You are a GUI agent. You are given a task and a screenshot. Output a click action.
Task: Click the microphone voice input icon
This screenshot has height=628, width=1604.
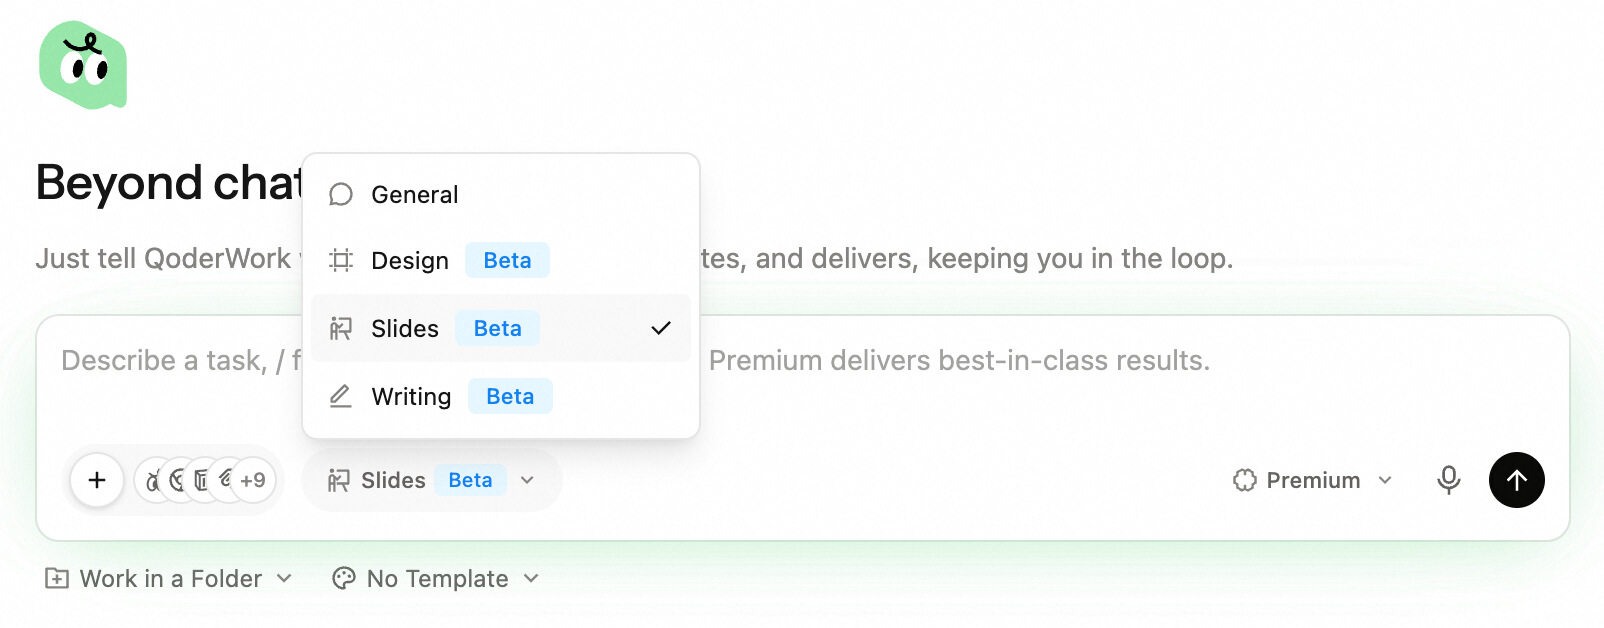[1448, 480]
